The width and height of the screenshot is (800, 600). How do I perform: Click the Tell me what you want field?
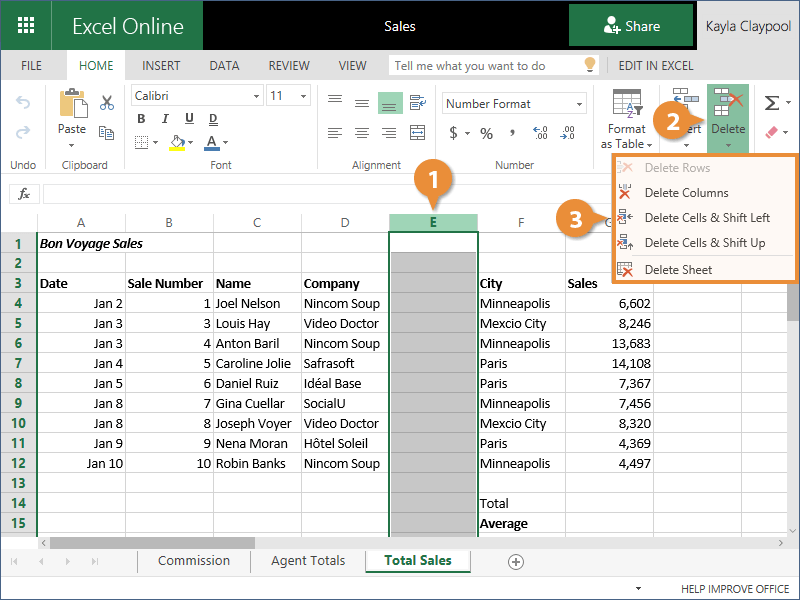pos(483,66)
